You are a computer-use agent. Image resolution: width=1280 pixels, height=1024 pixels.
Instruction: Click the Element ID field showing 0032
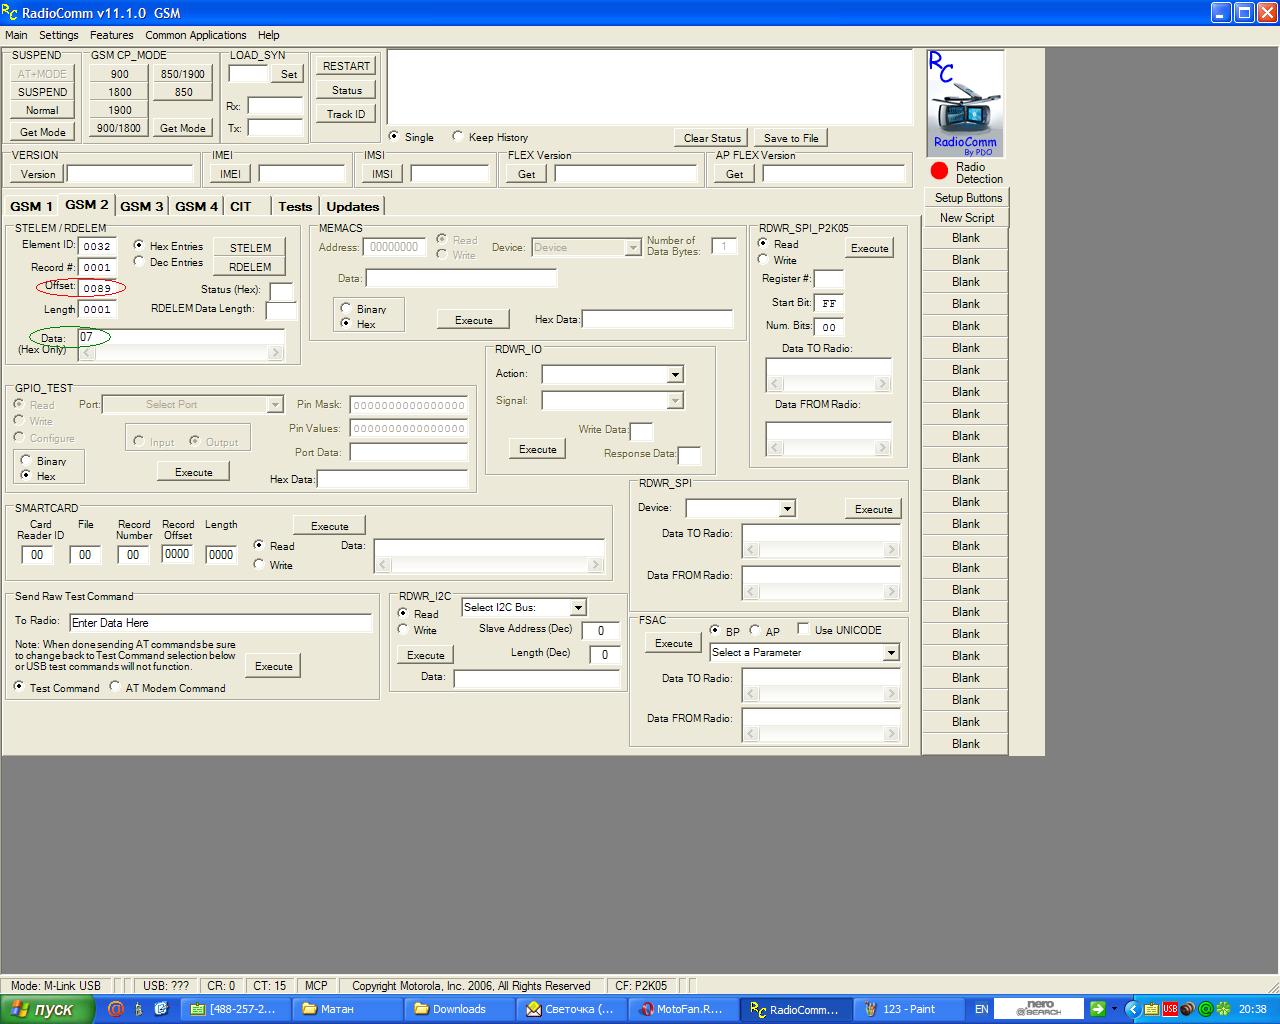click(x=97, y=245)
